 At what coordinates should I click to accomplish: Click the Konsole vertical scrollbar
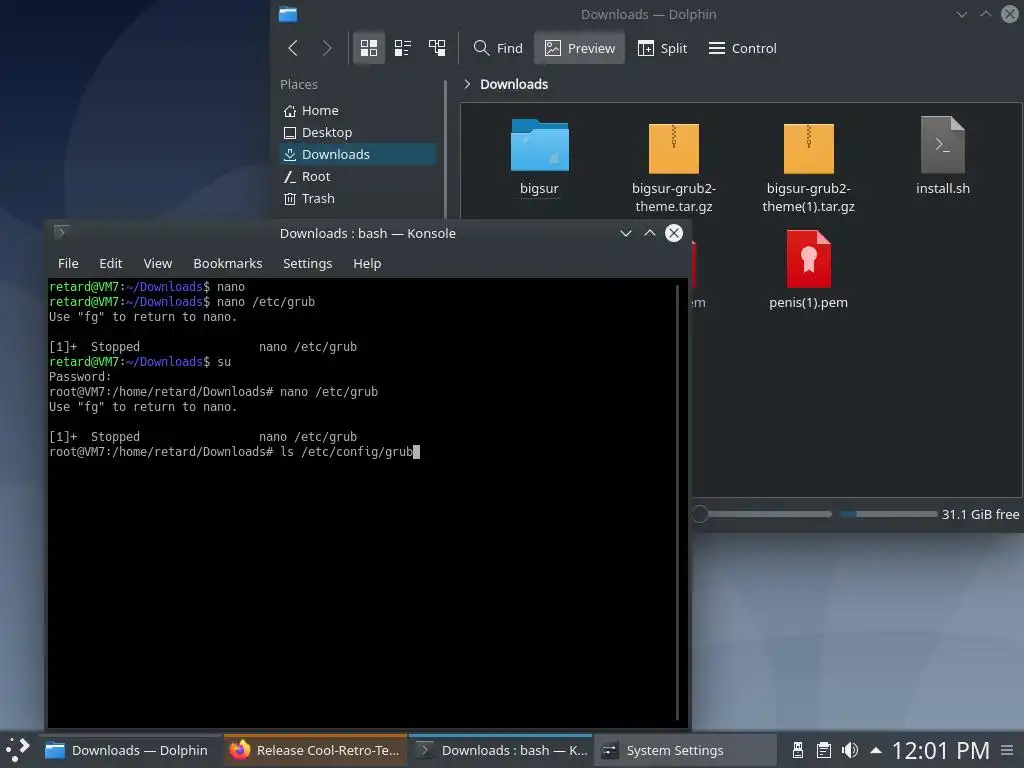coord(677,502)
